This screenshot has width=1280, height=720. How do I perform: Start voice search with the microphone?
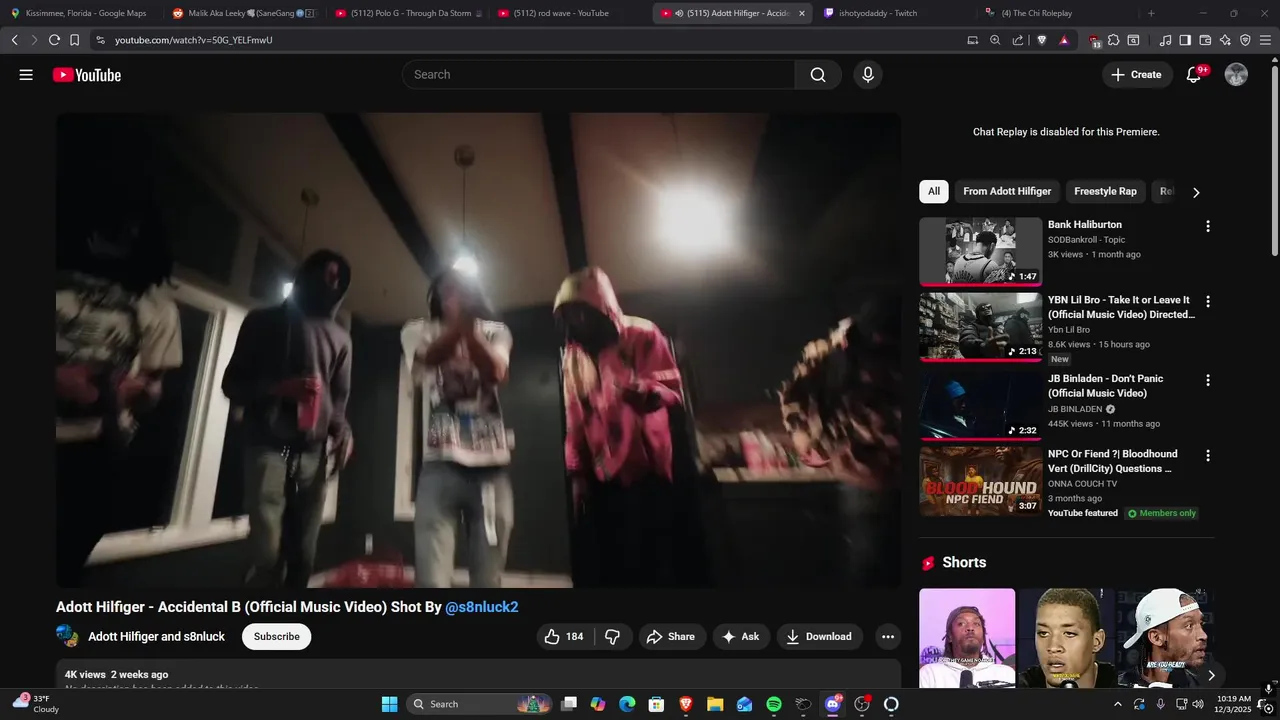coord(868,75)
